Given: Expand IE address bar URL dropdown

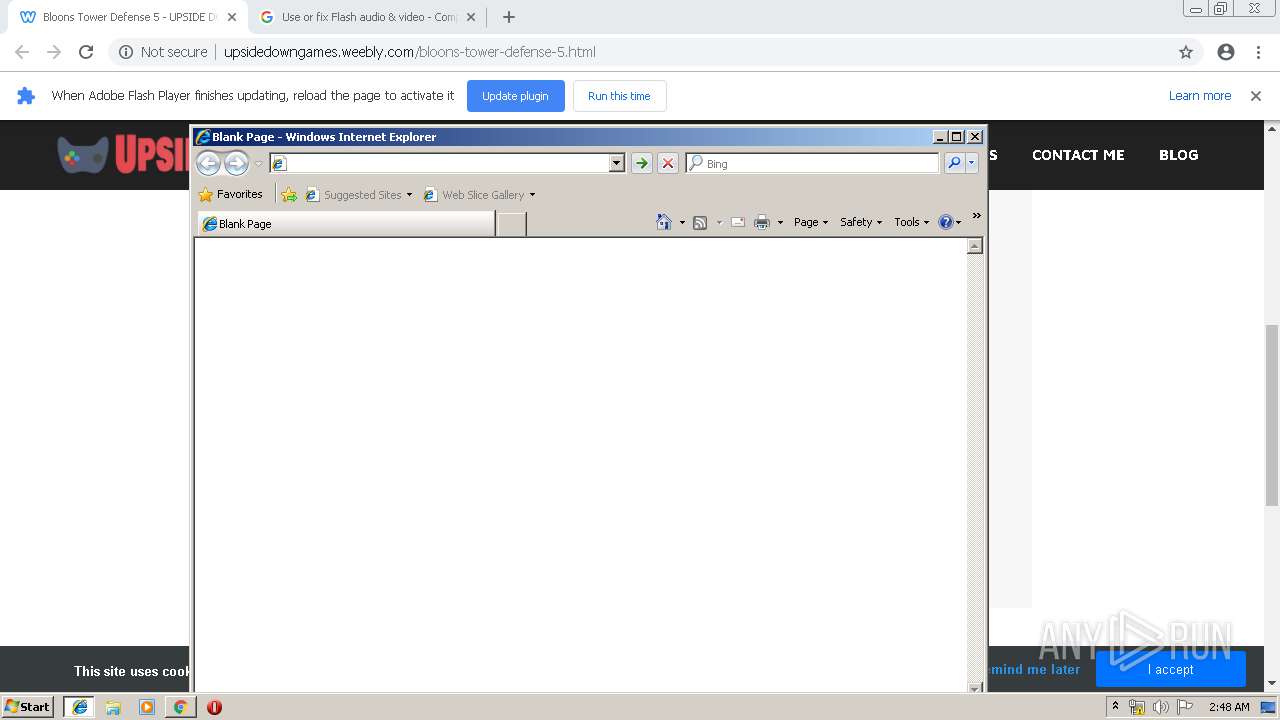Looking at the screenshot, I should click(617, 163).
